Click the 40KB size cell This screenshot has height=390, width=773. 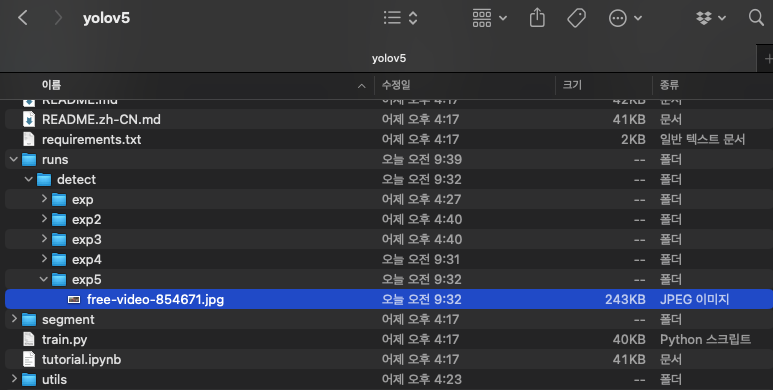tap(629, 340)
